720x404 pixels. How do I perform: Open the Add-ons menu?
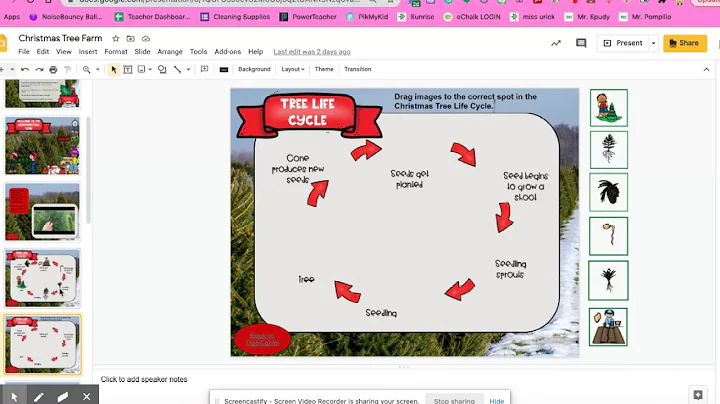pyautogui.click(x=228, y=52)
